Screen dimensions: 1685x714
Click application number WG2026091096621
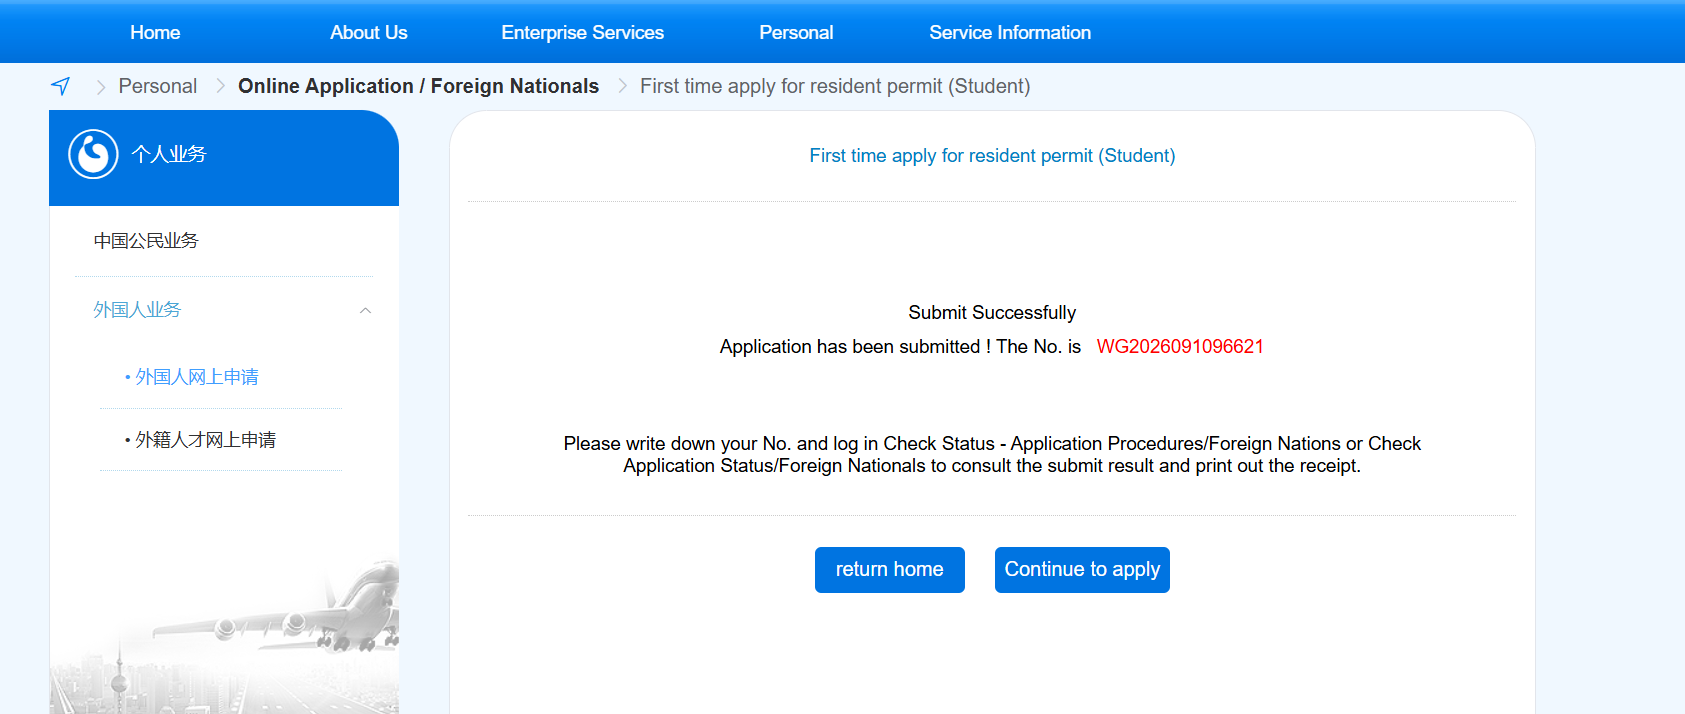tap(1180, 347)
